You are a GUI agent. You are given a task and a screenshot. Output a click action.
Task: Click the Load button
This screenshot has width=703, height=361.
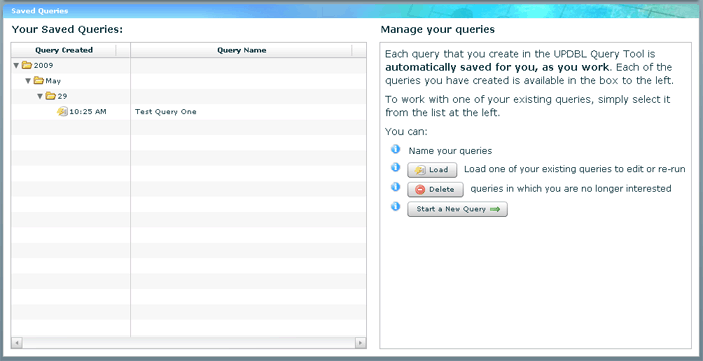(x=432, y=170)
